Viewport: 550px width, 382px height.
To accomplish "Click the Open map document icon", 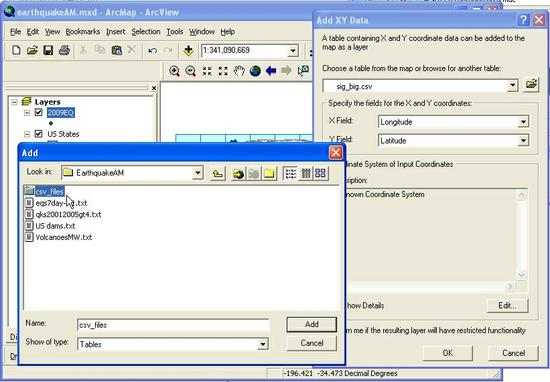I will coord(32,50).
